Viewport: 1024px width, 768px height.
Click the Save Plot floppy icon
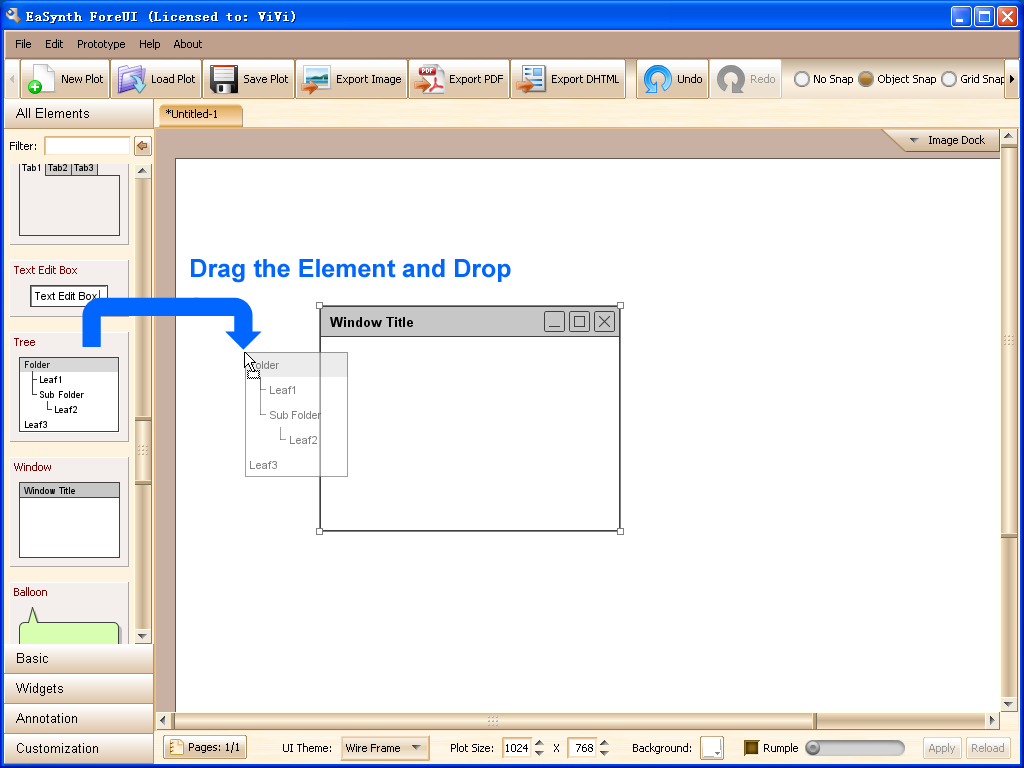(224, 80)
